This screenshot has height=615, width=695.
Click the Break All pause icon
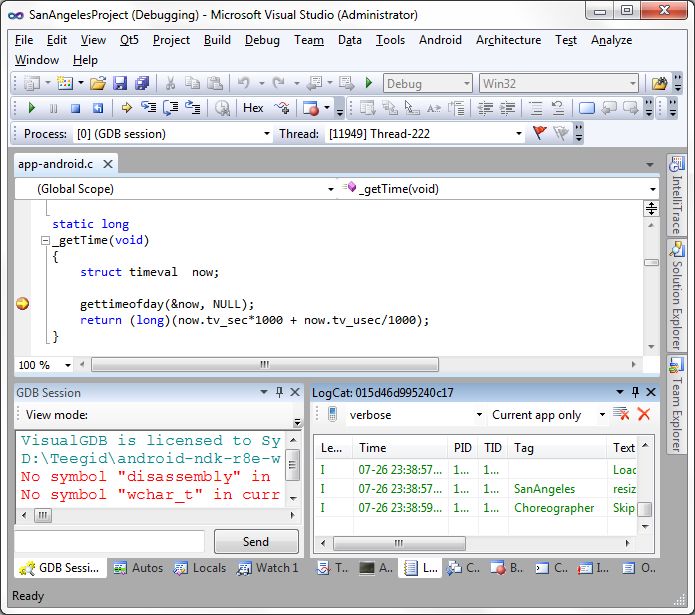pyautogui.click(x=54, y=108)
